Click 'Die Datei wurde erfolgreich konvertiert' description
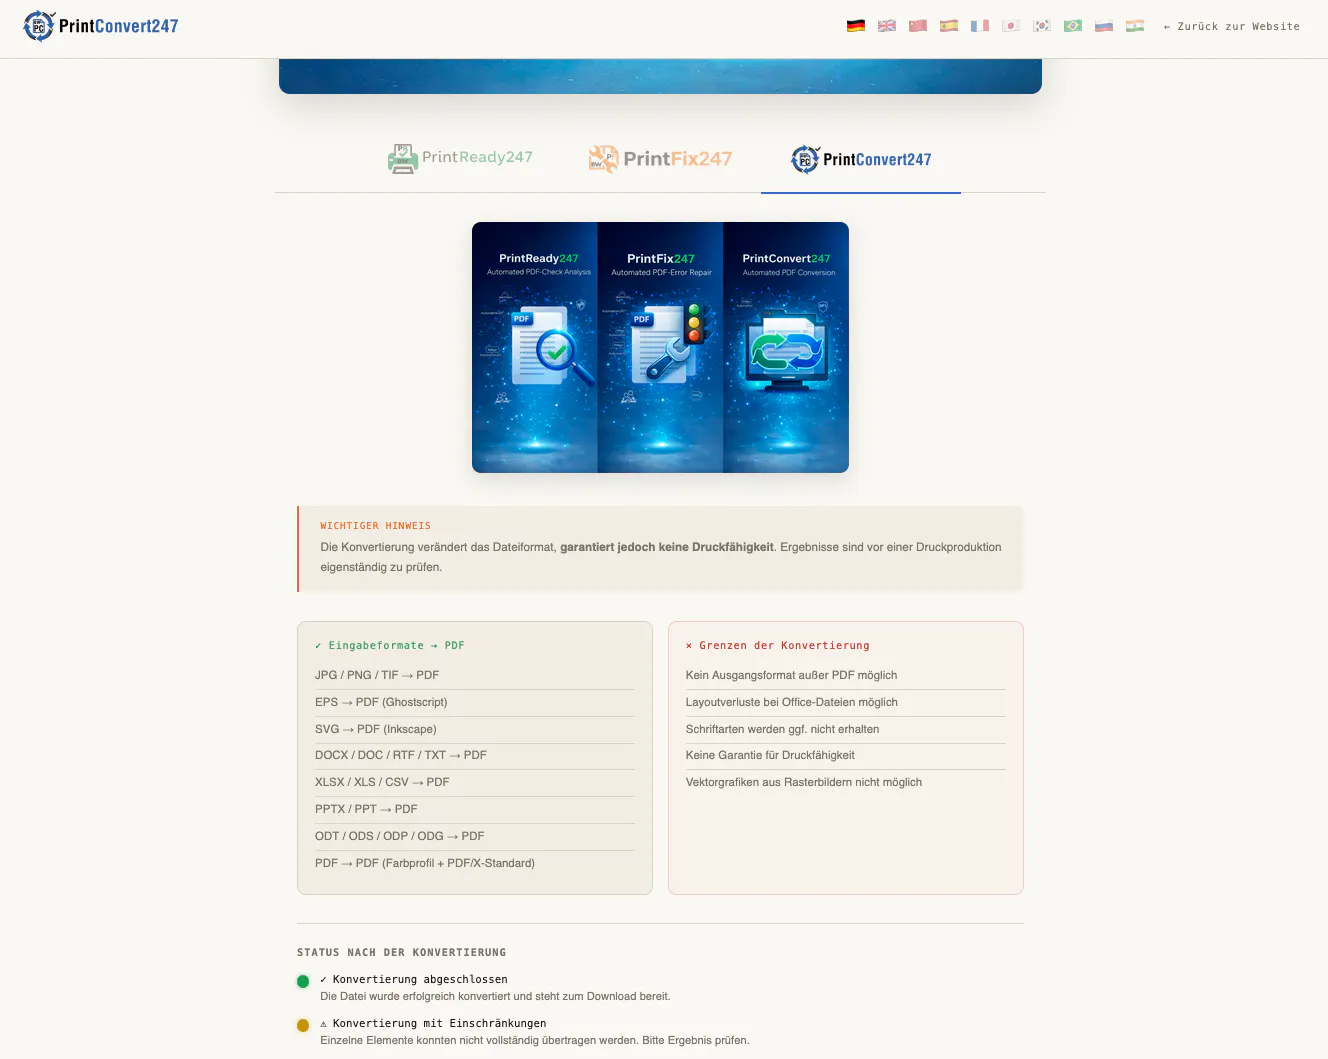 tap(495, 996)
